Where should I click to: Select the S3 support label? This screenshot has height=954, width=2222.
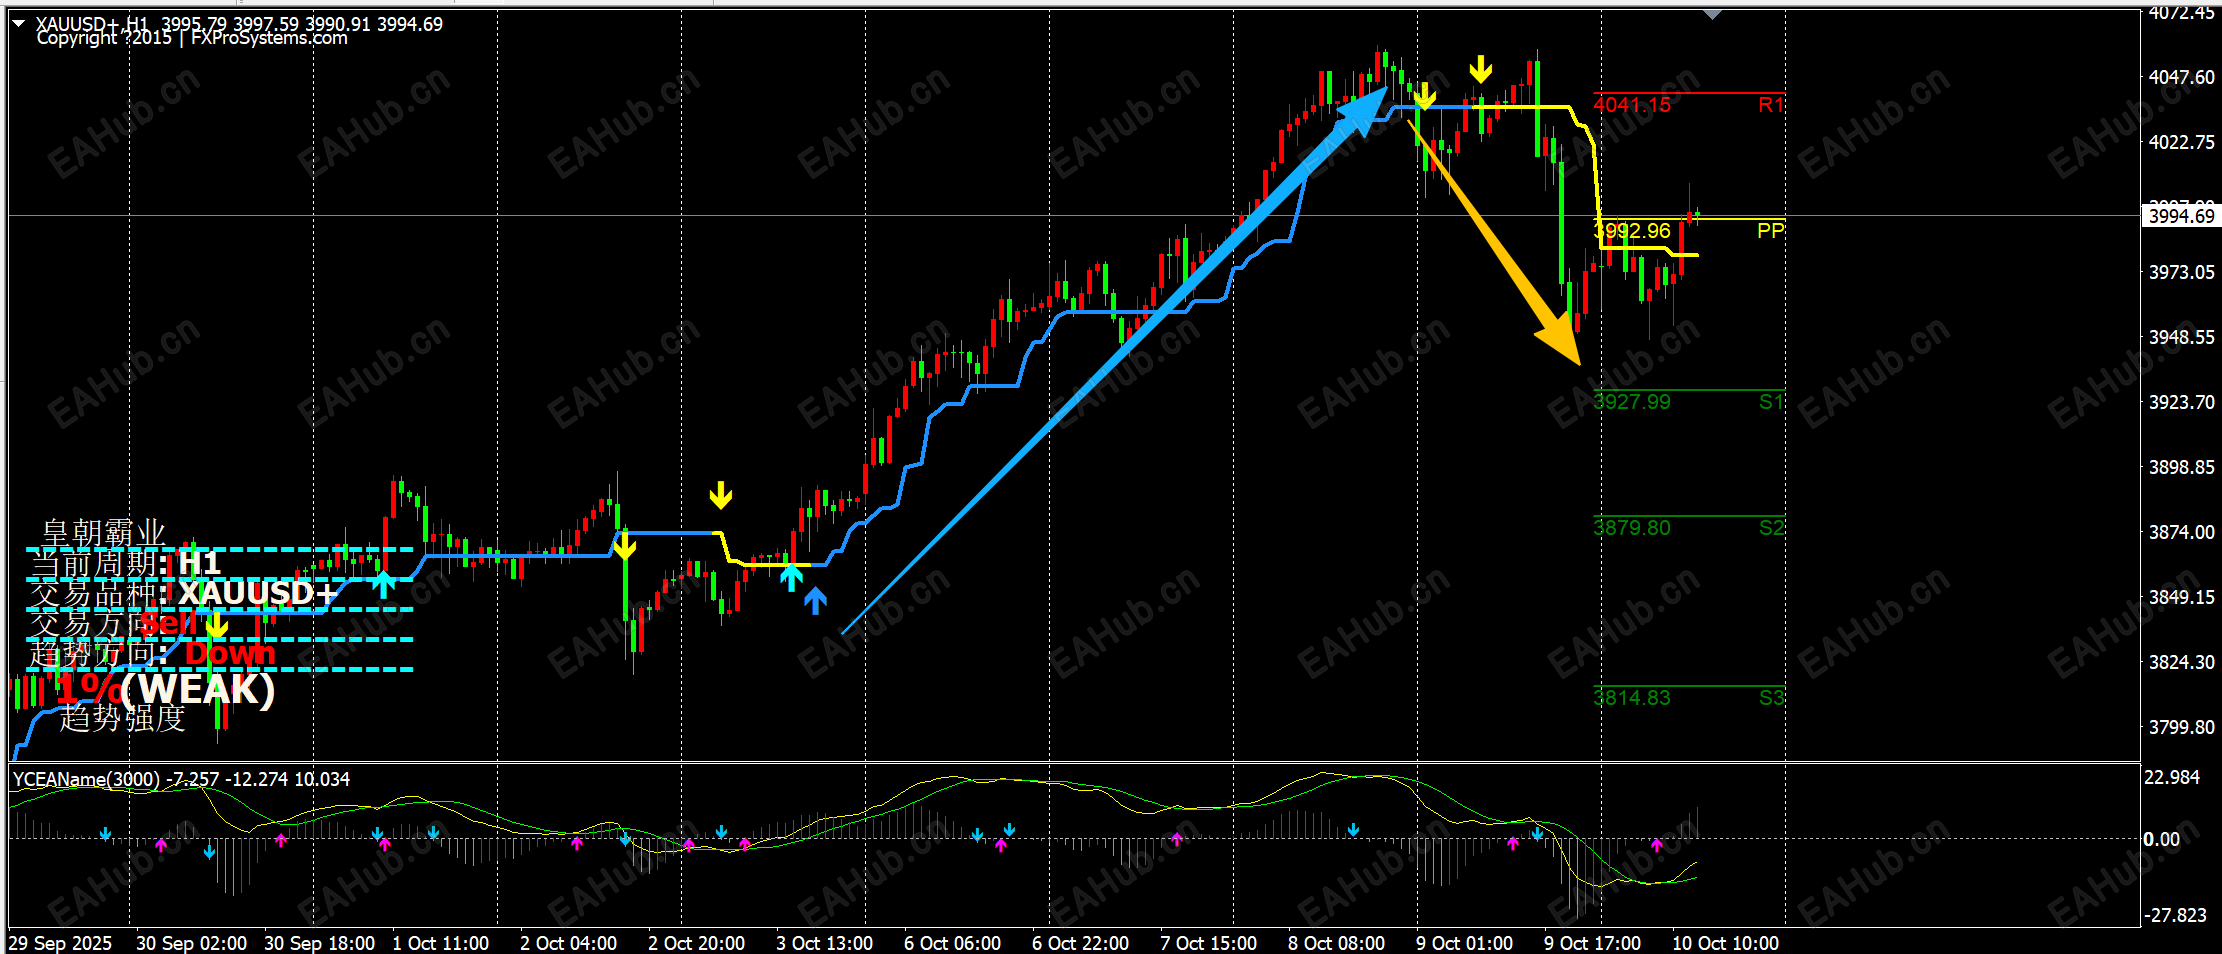[1772, 698]
